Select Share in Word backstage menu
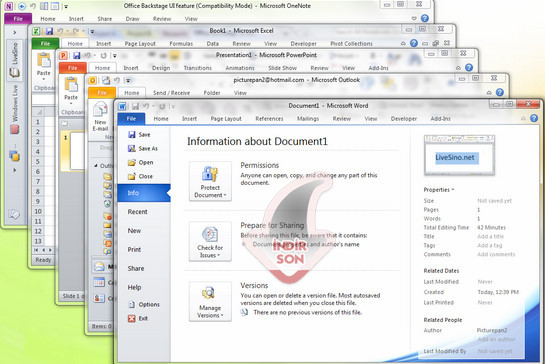This screenshot has width=545, height=364. [x=136, y=268]
